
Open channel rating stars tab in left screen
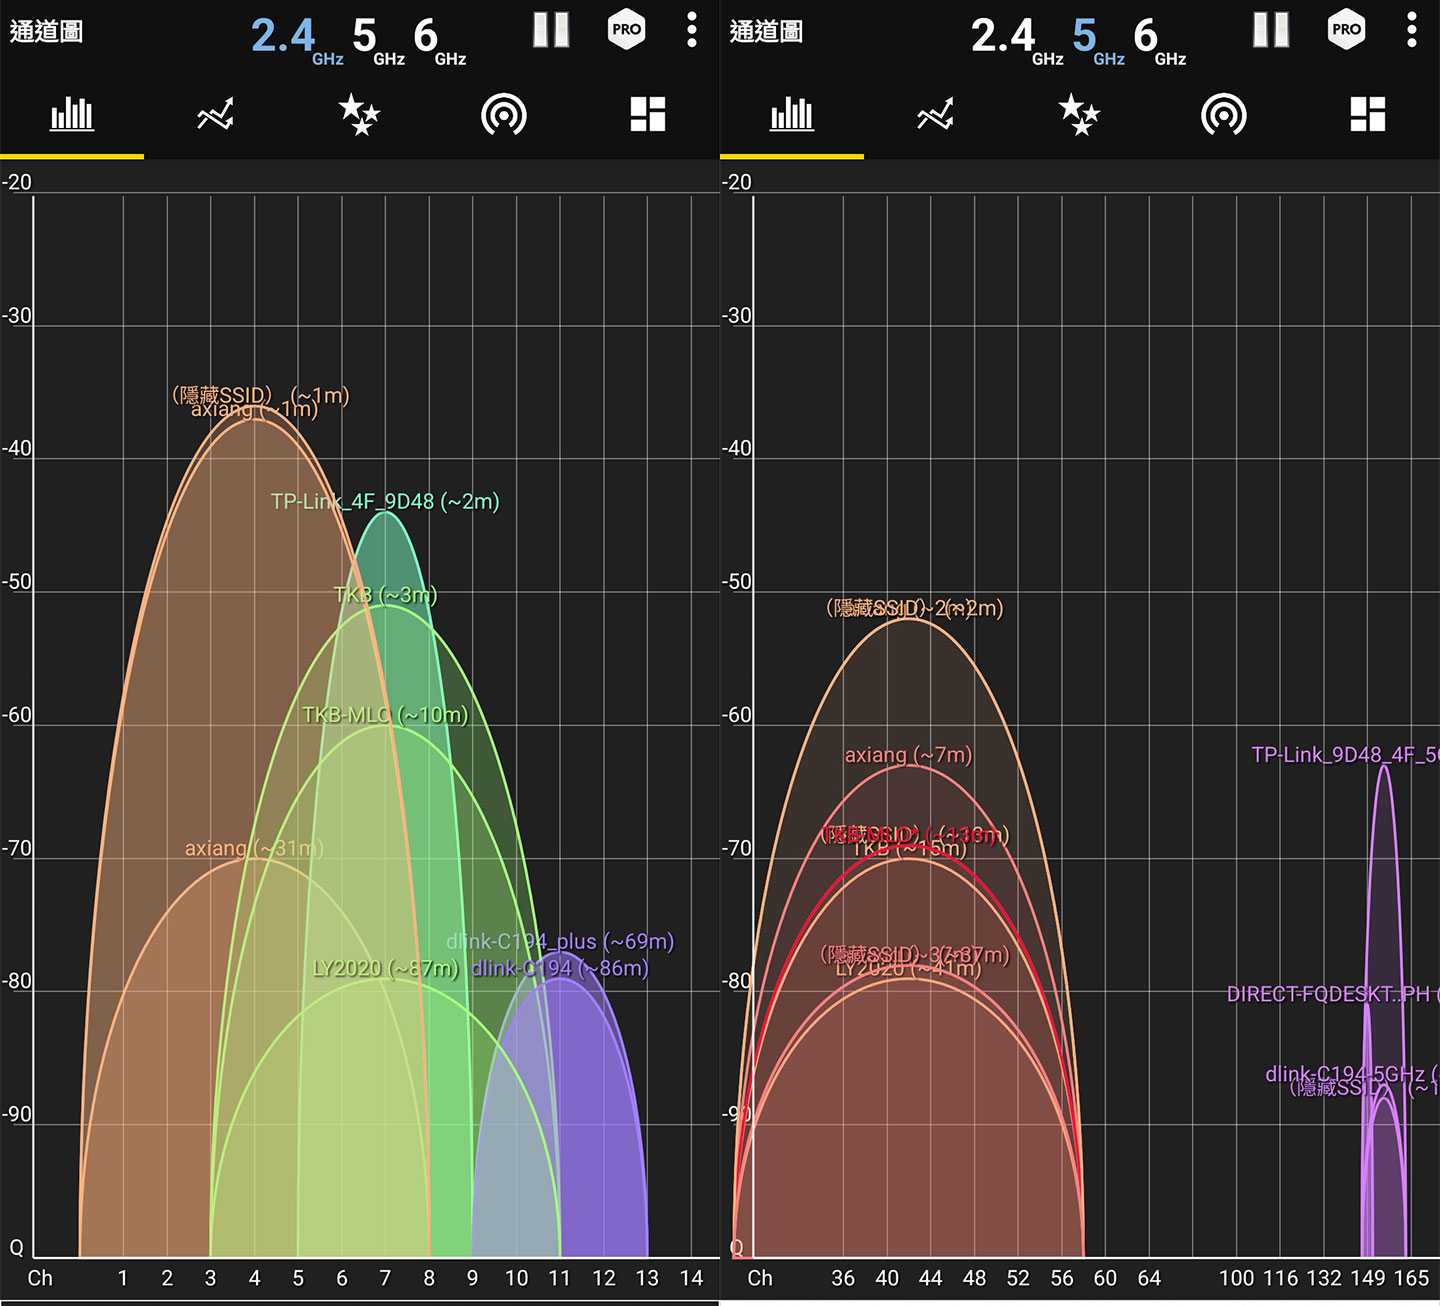360,114
